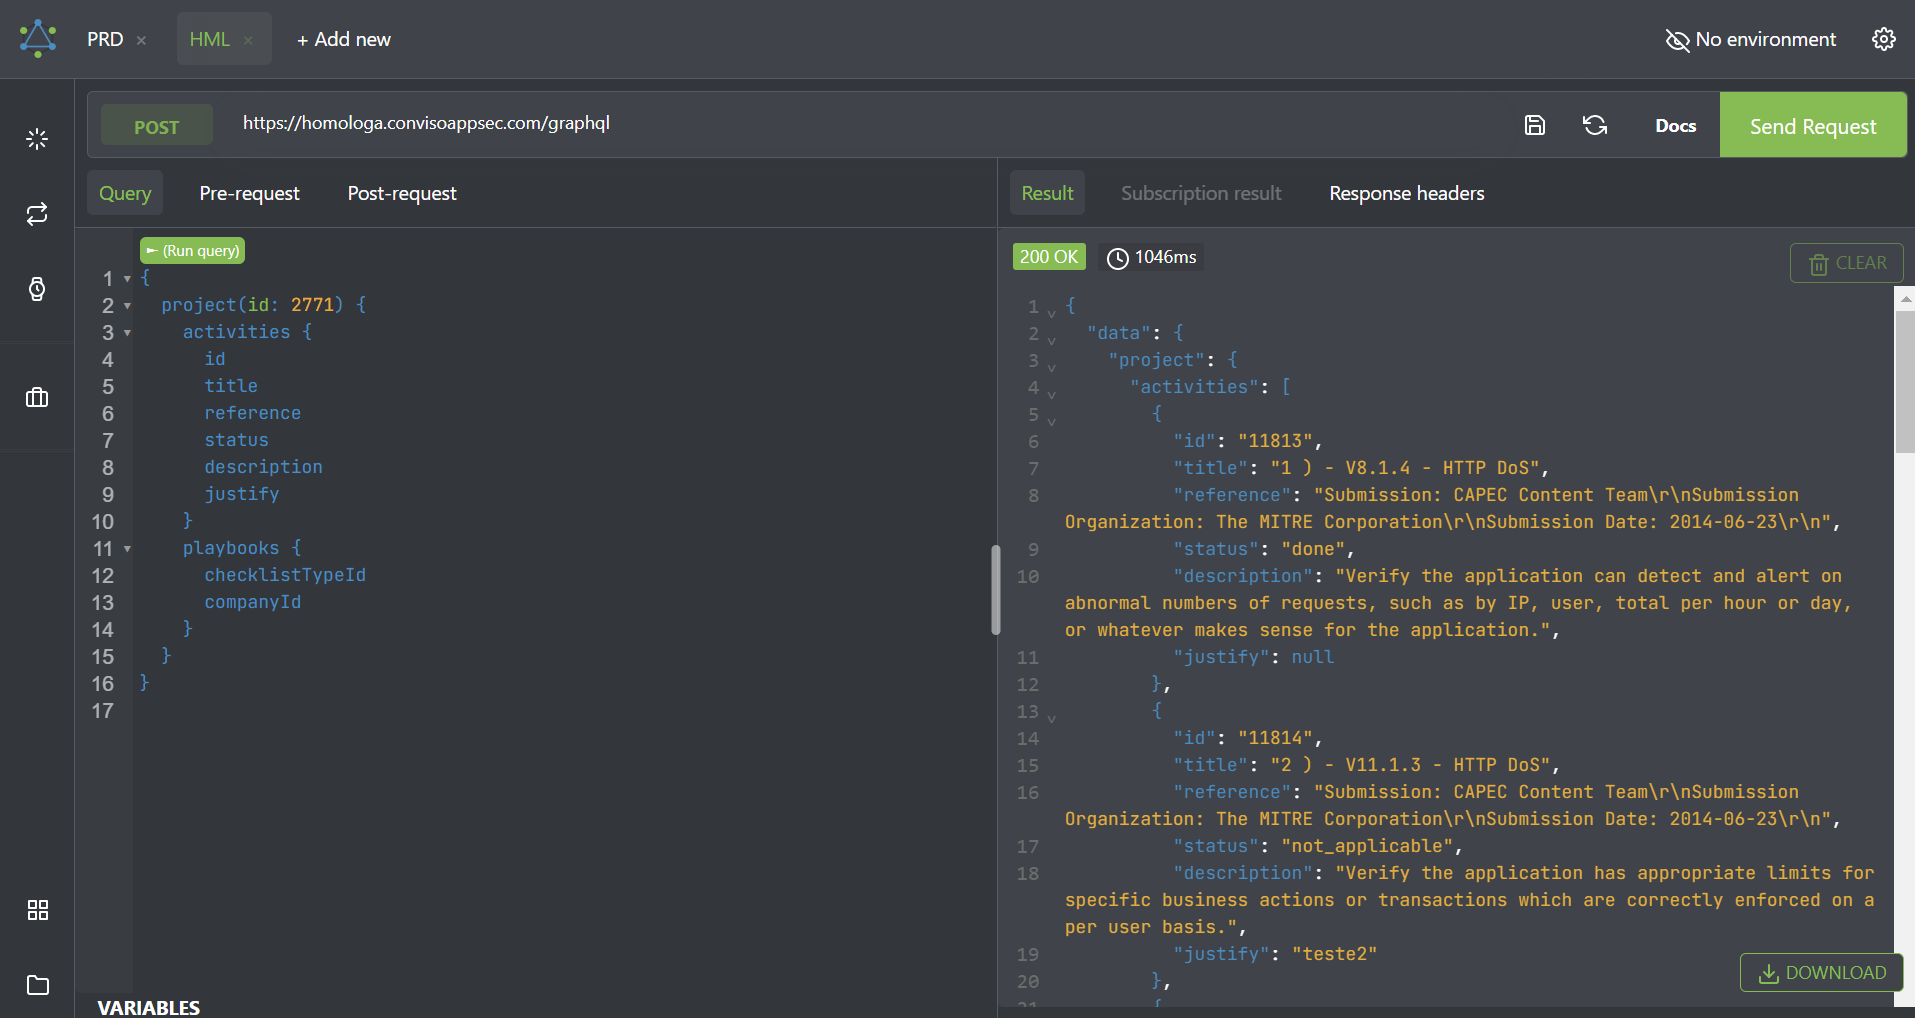Collapse result line 13 object fold
The height and width of the screenshot is (1018, 1915).
1051,718
